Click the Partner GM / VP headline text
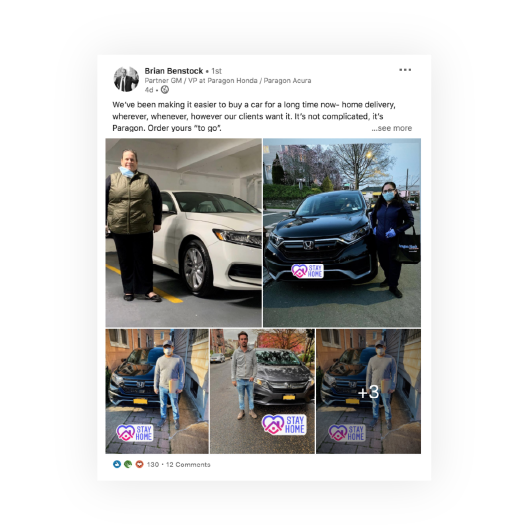Screen dimensions: 531x531 tap(228, 81)
